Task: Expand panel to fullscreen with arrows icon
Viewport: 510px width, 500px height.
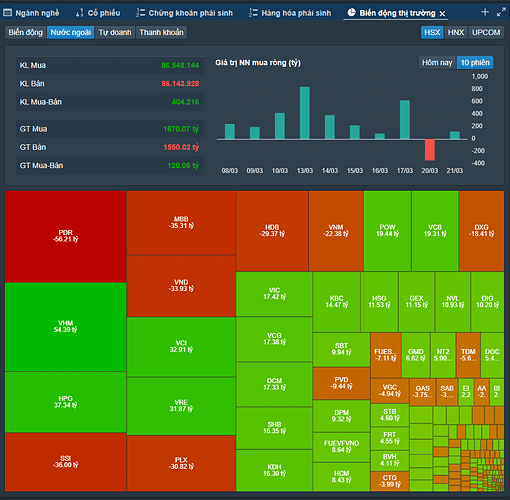Action: click(x=501, y=12)
